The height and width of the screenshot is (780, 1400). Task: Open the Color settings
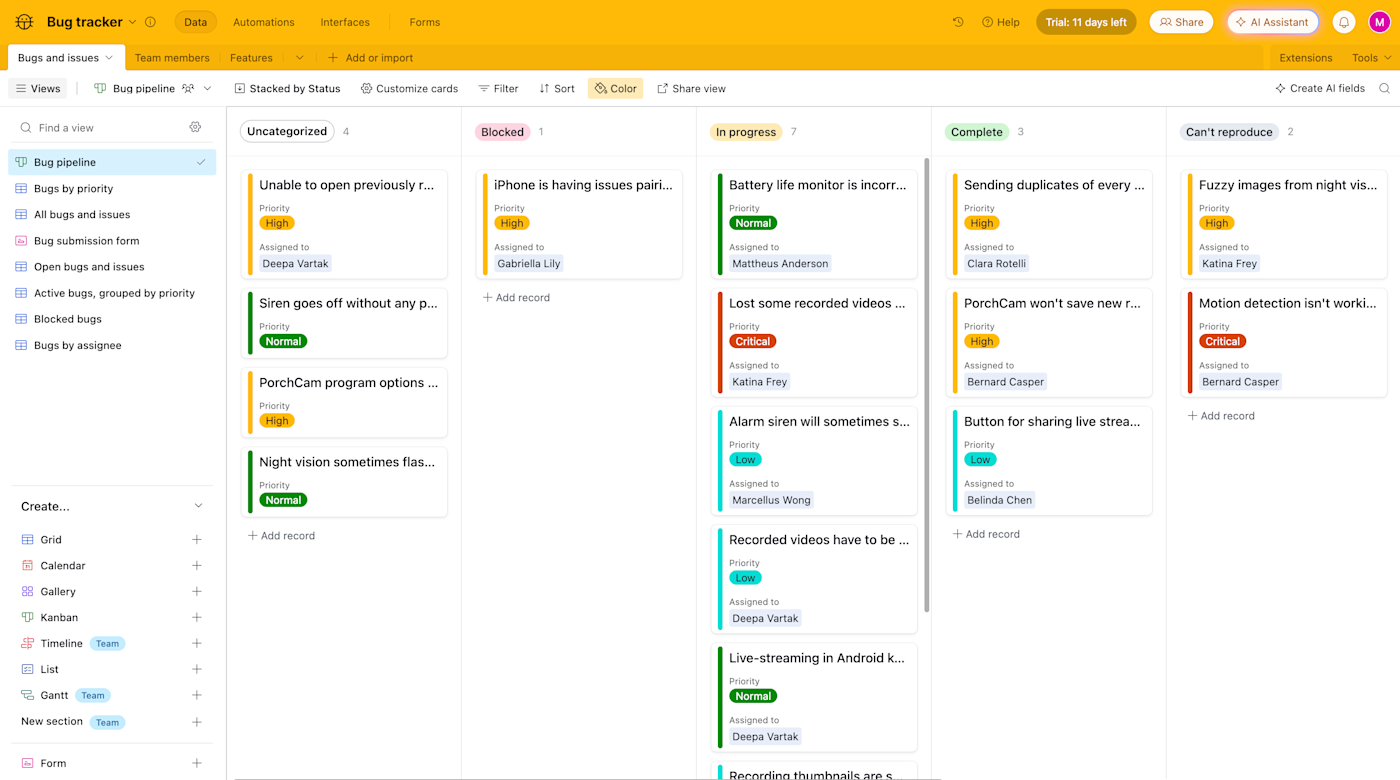(x=615, y=88)
